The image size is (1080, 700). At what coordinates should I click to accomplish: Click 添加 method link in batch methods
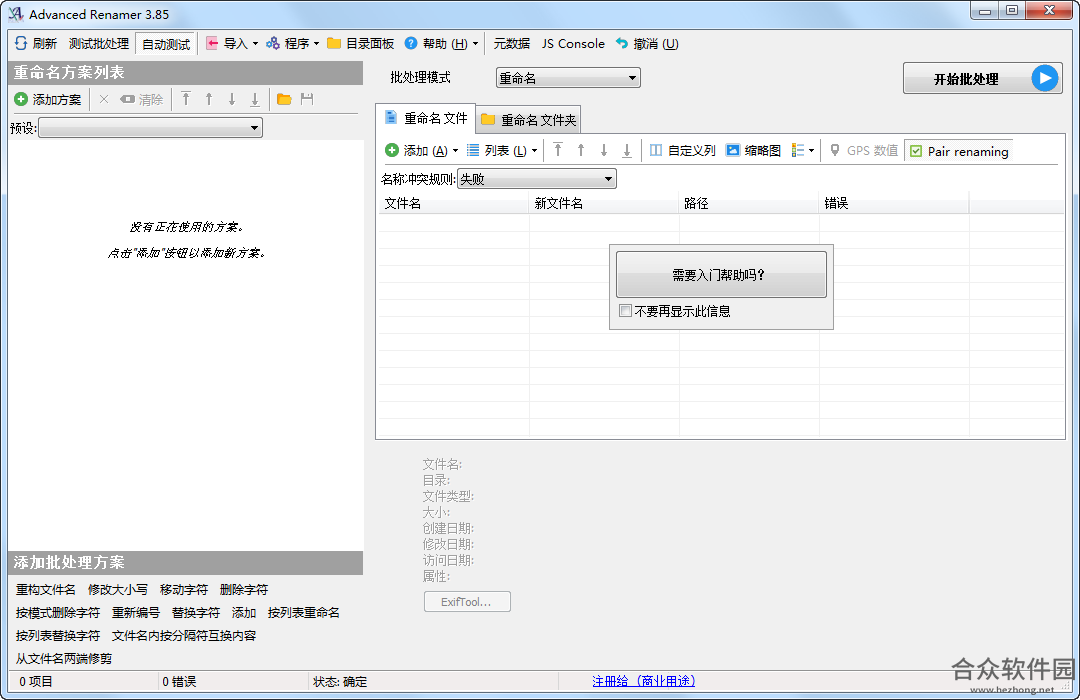coord(244,612)
